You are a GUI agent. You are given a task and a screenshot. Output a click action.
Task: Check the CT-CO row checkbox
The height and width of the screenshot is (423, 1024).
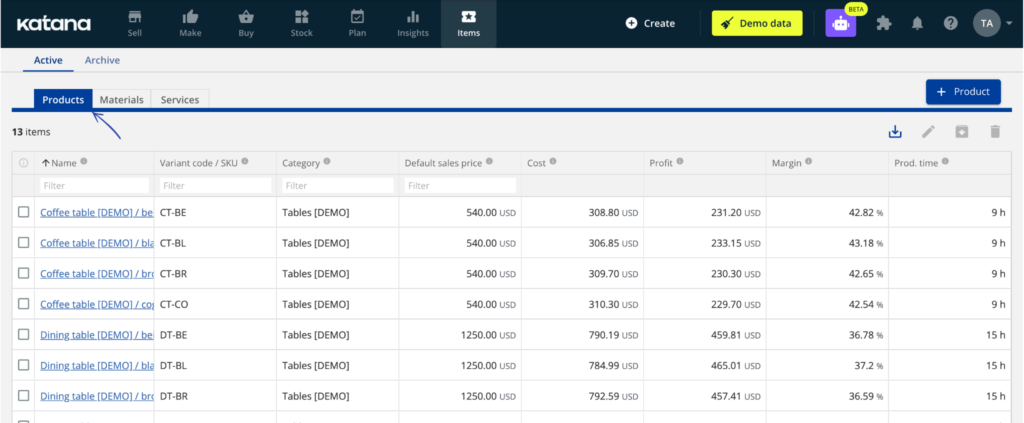[24, 304]
